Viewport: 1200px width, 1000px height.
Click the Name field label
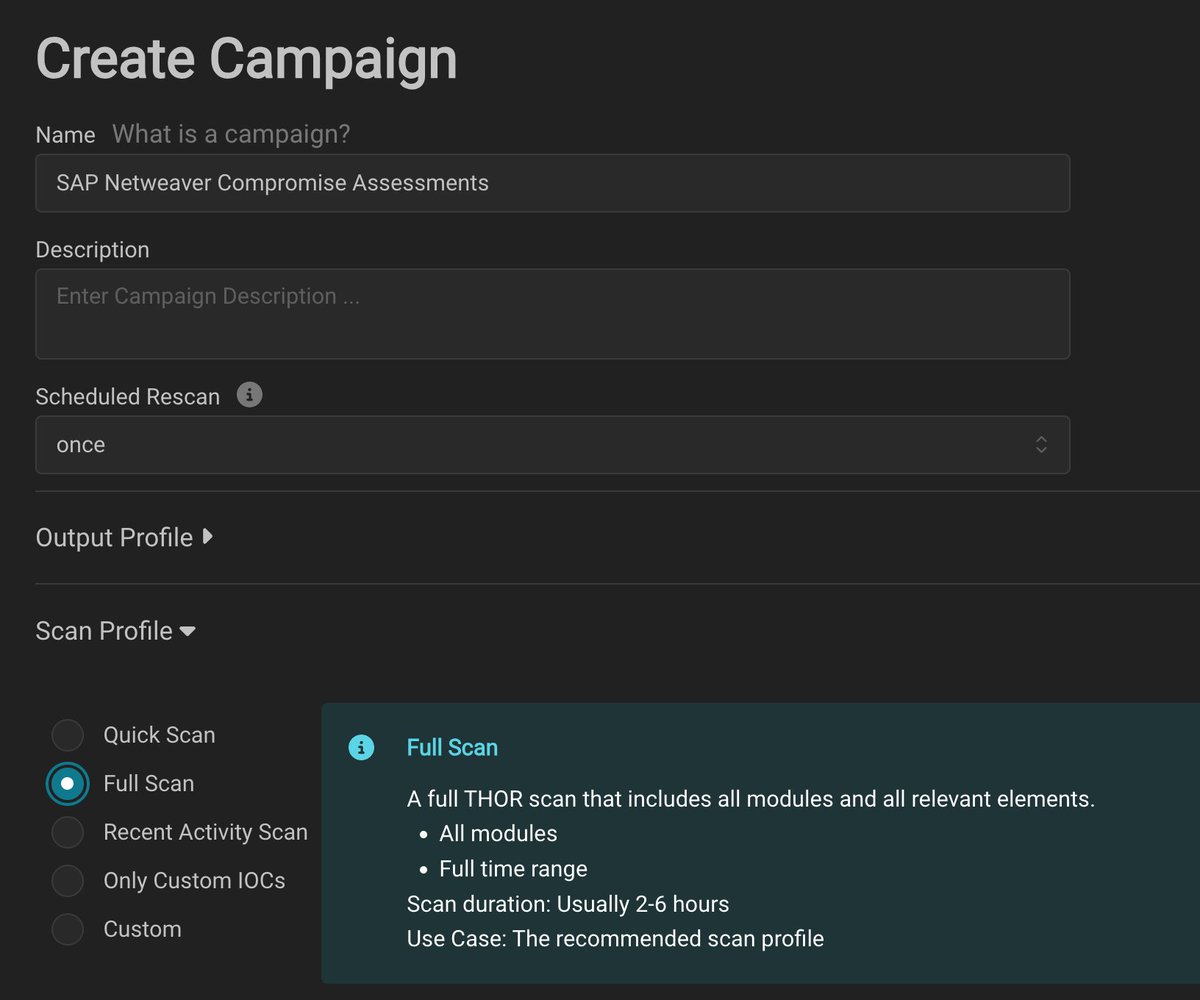click(x=65, y=135)
